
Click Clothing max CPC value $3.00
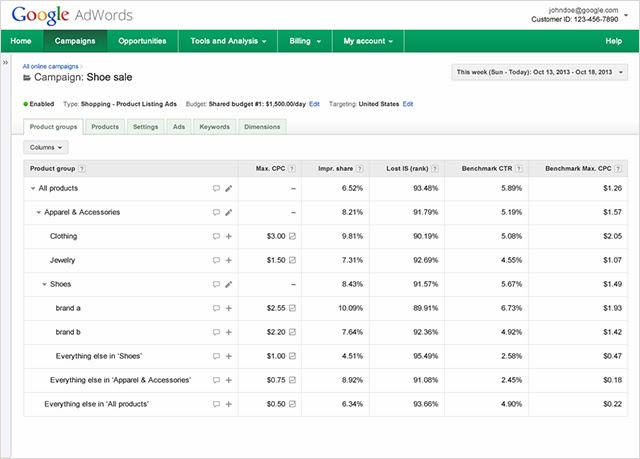[276, 236]
